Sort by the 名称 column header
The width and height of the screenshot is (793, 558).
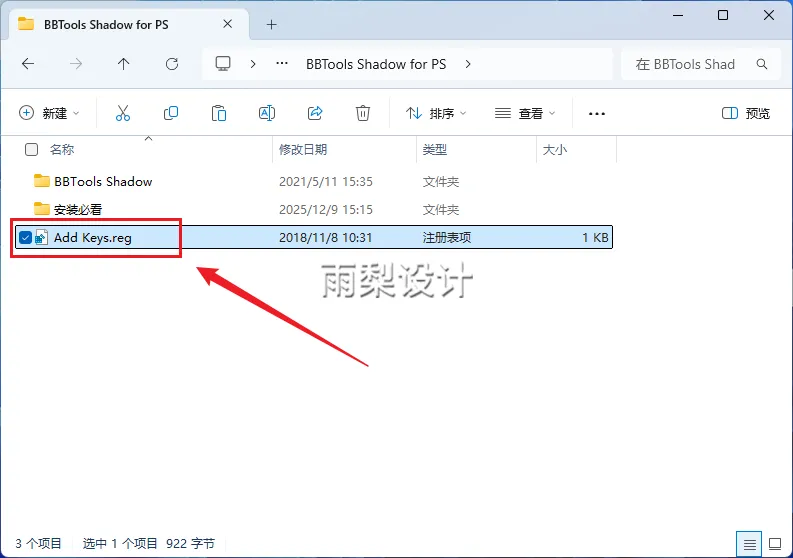point(62,149)
